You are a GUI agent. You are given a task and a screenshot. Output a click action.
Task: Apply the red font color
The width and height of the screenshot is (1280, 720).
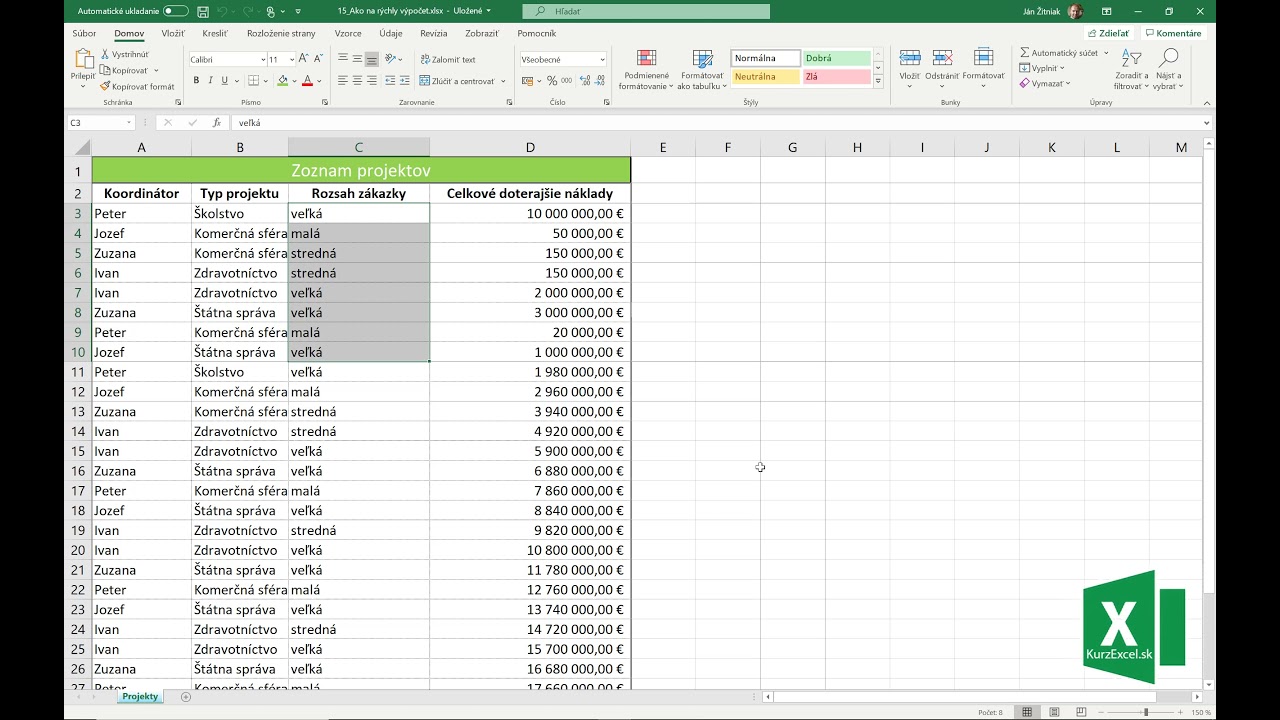click(x=307, y=81)
